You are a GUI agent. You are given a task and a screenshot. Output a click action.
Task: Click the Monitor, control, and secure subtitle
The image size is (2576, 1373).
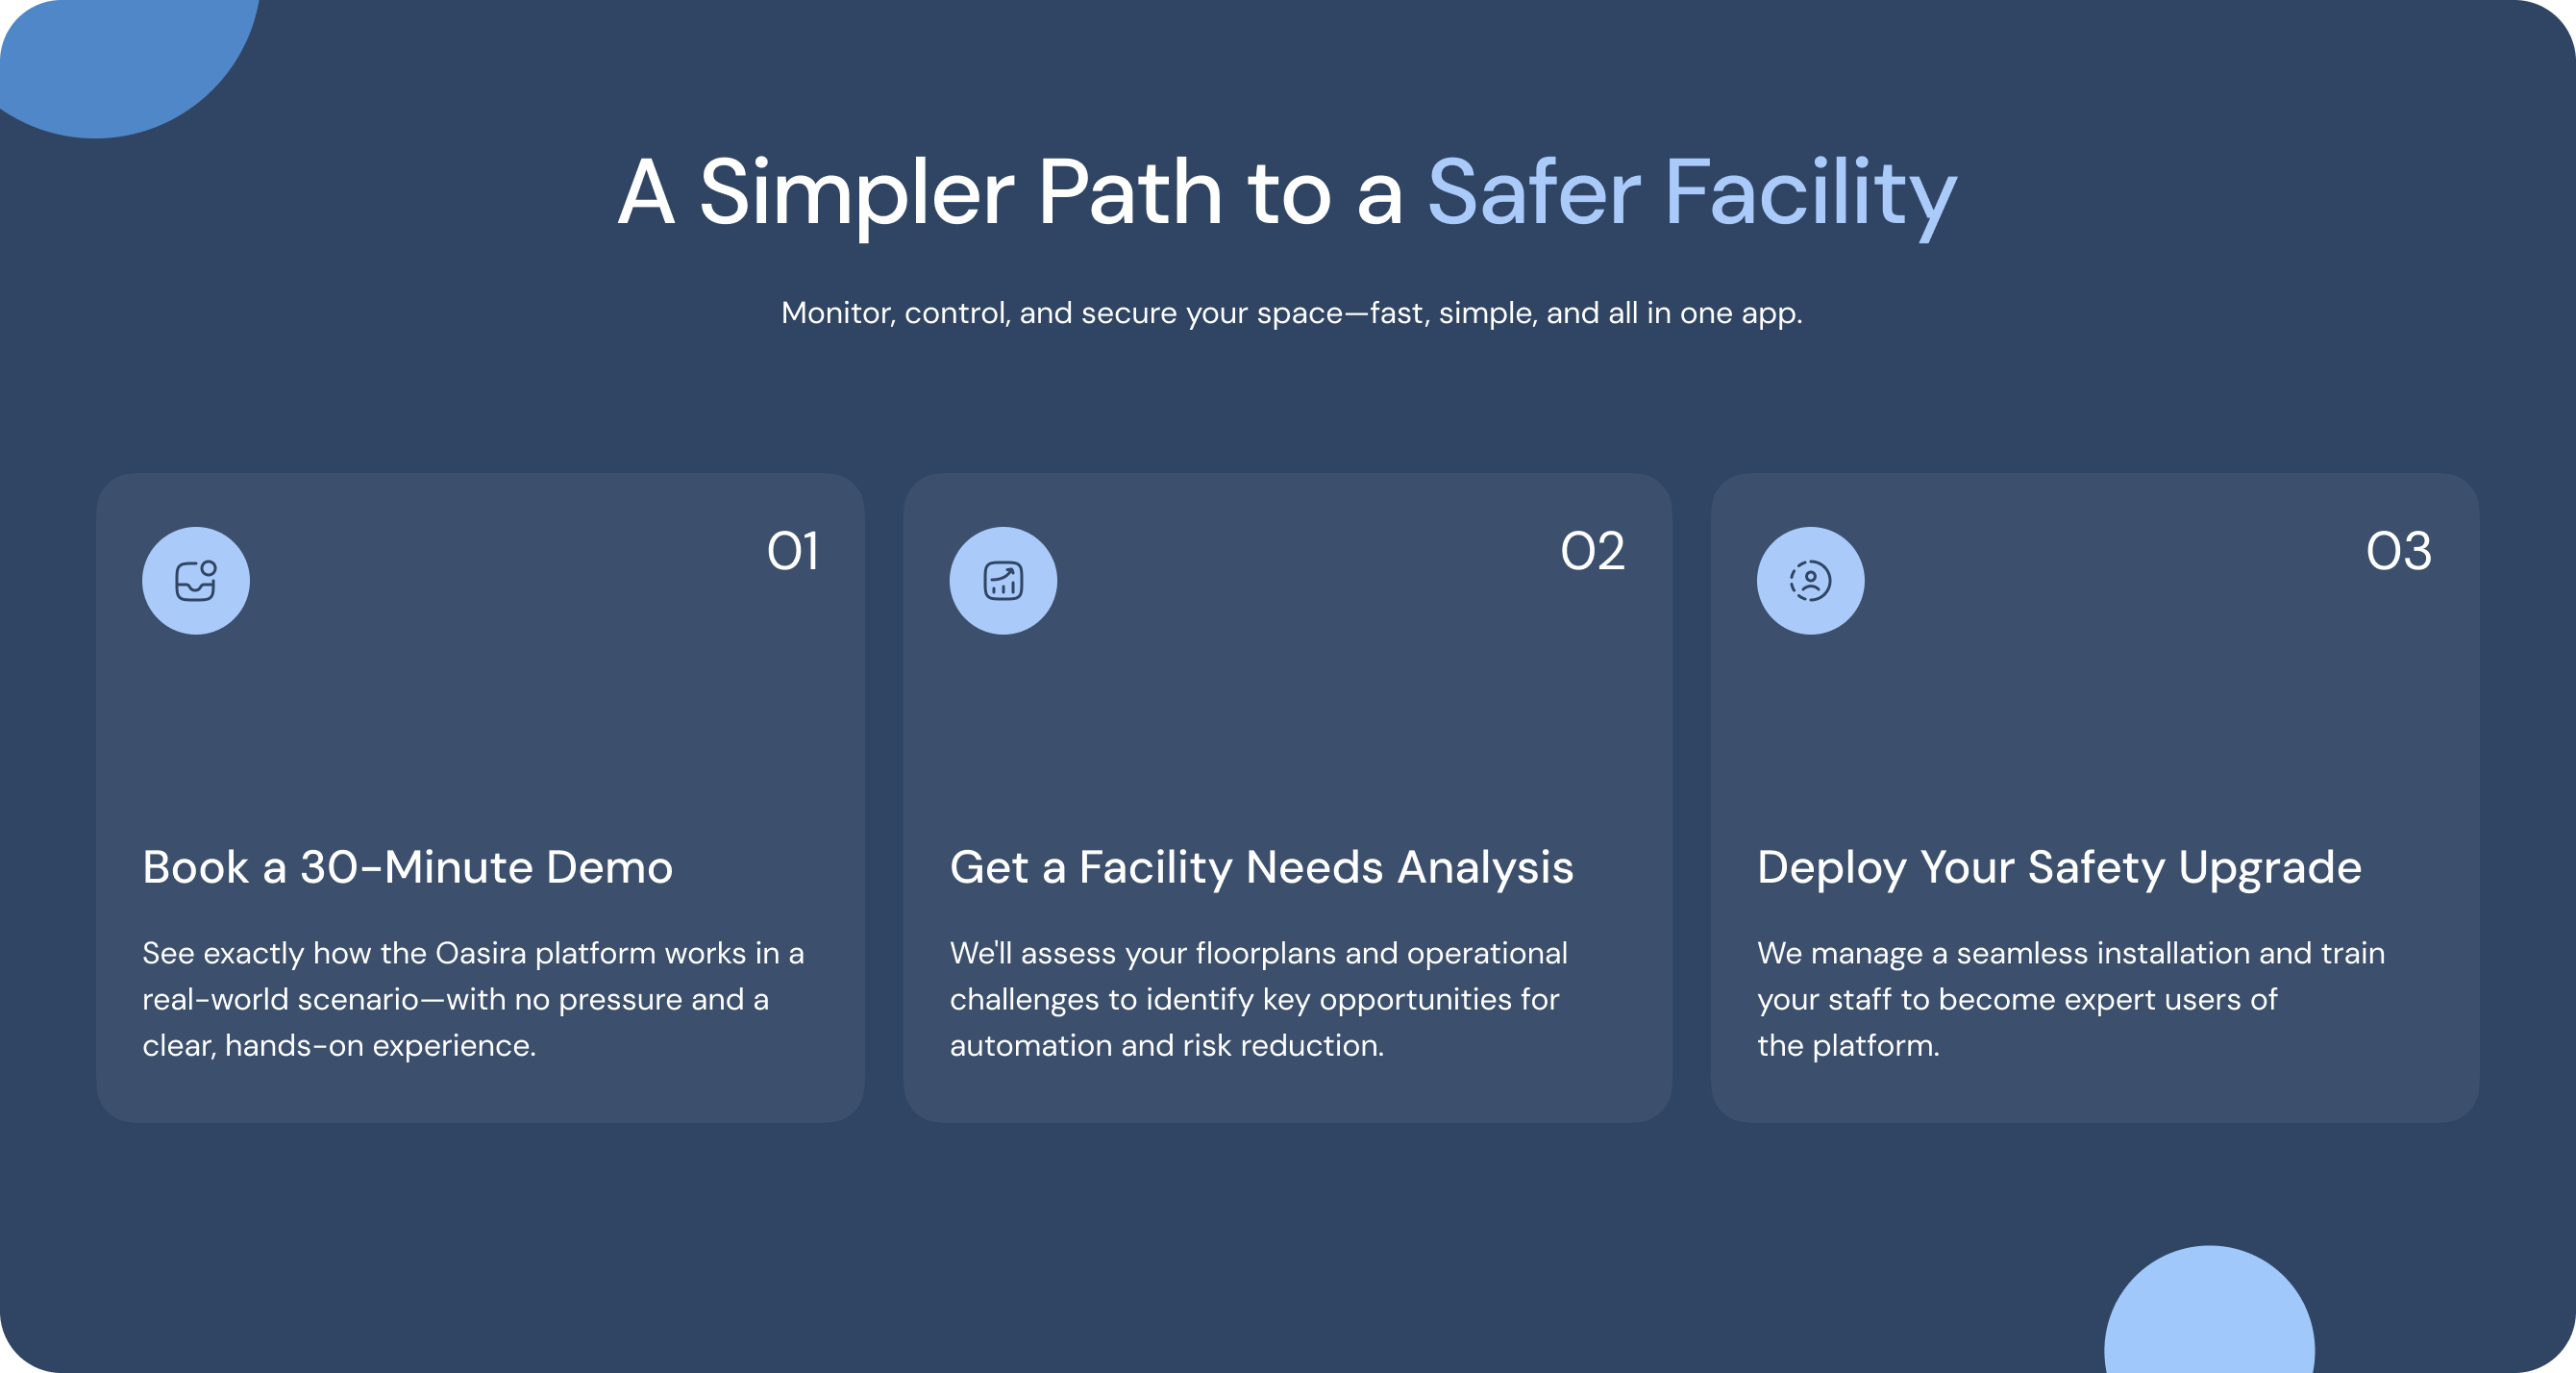coord(1291,313)
